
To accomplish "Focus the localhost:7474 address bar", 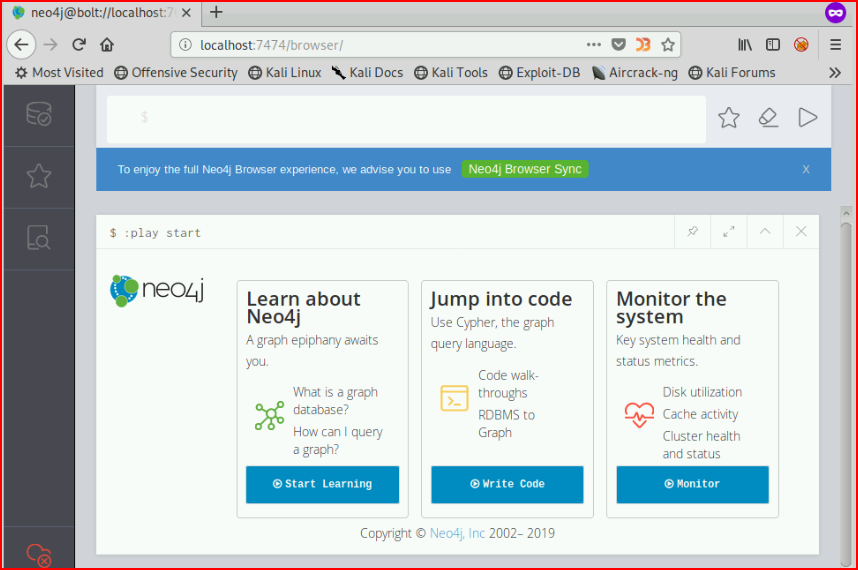I will click(383, 45).
